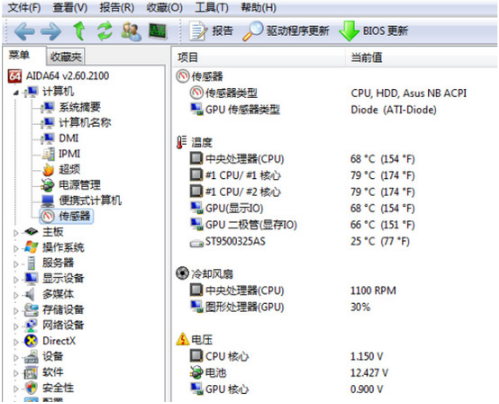
Task: Collapse the 计算机 tree node
Action: (15, 92)
